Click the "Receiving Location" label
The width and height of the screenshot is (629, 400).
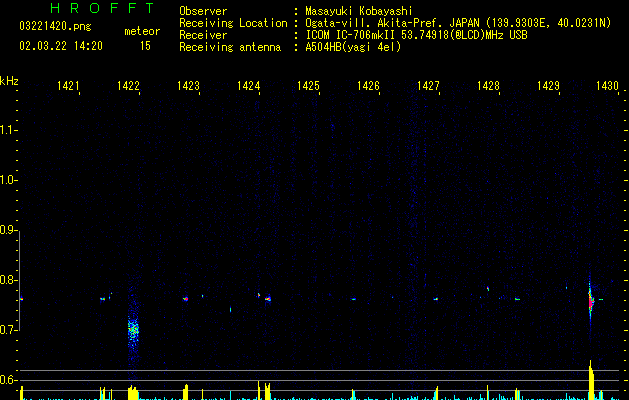[x=233, y=23]
